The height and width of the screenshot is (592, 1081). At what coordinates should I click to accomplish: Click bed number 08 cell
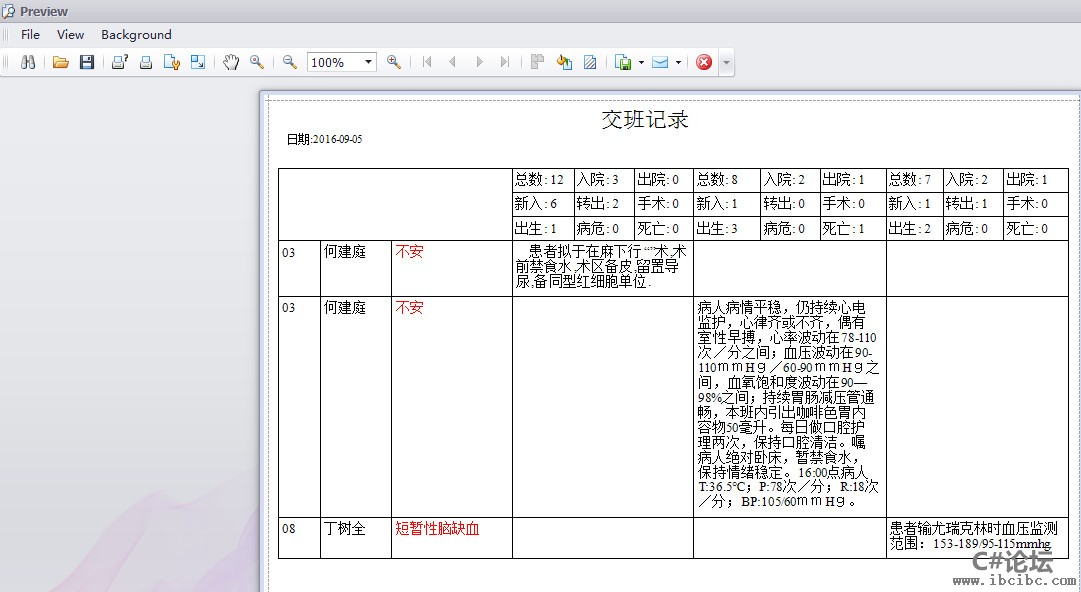299,538
